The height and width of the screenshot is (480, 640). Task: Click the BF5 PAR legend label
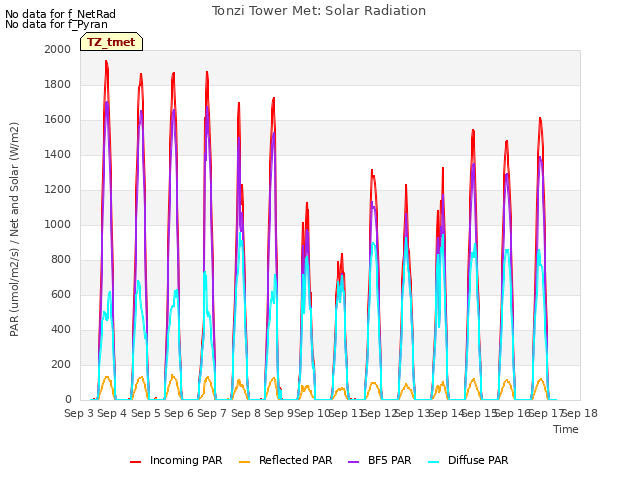389,460
